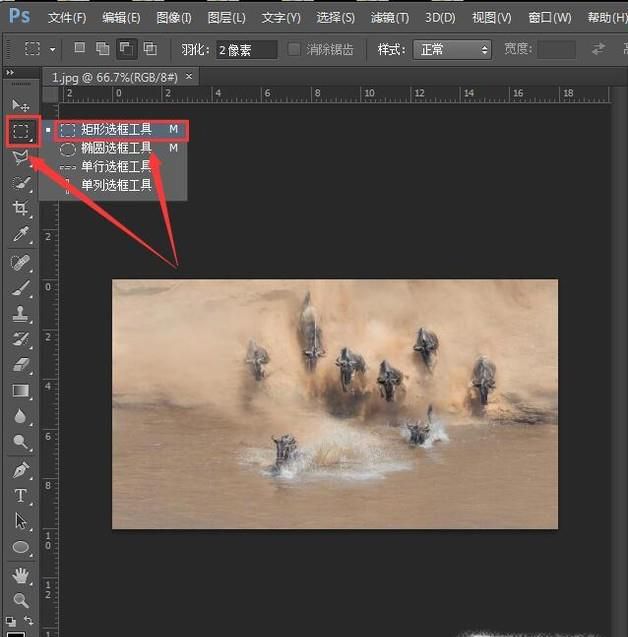Switch to 1.jpg document tab
The width and height of the screenshot is (628, 637).
(115, 77)
